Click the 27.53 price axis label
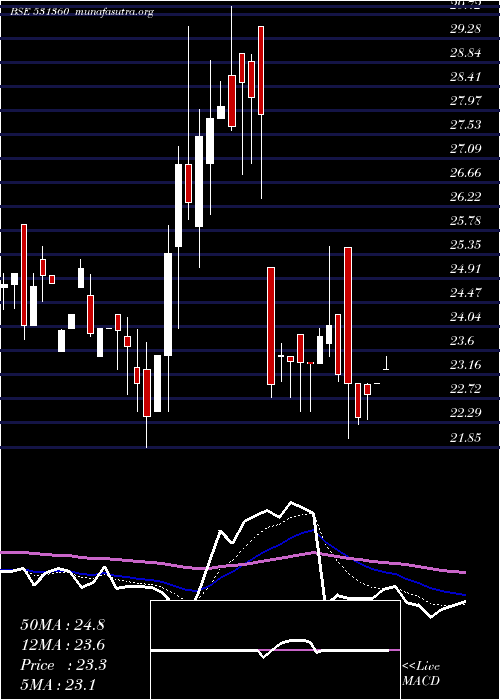The image size is (500, 700). 466,125
